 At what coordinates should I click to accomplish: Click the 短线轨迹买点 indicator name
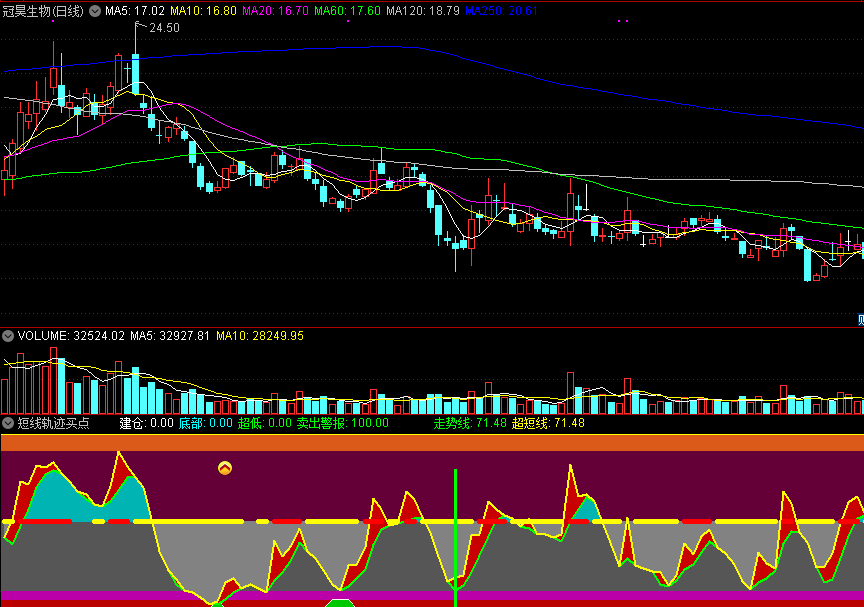click(53, 423)
